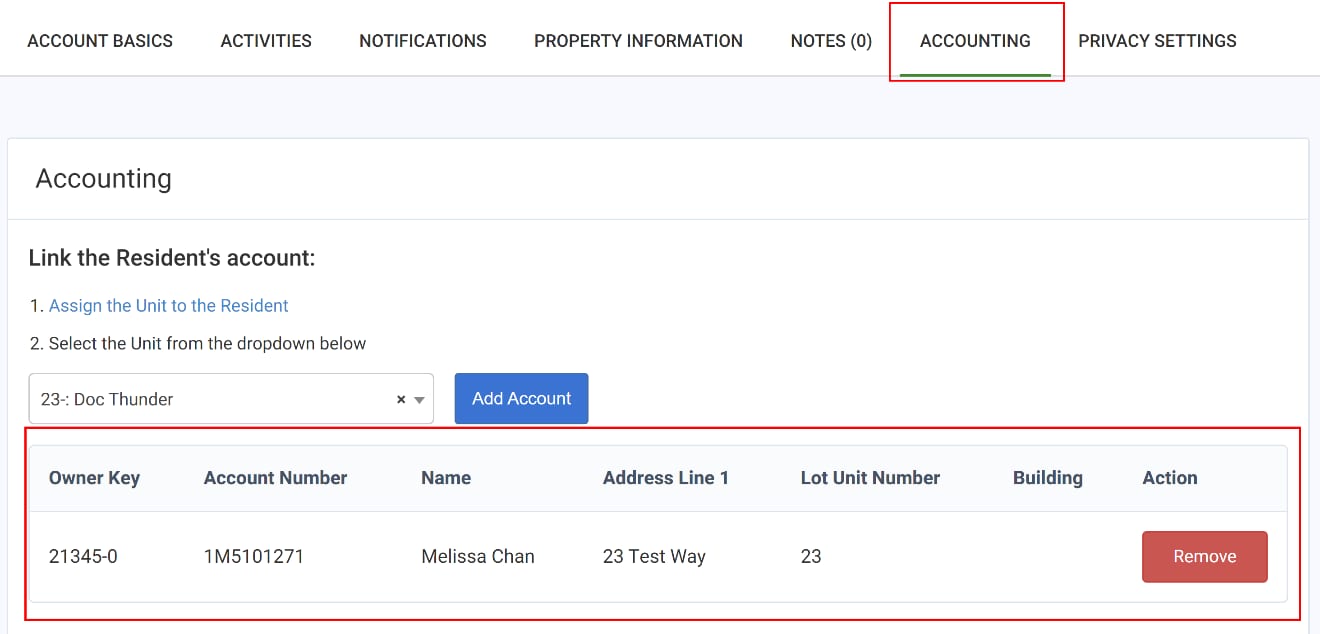
Task: Open the Property Information tab
Action: click(638, 41)
